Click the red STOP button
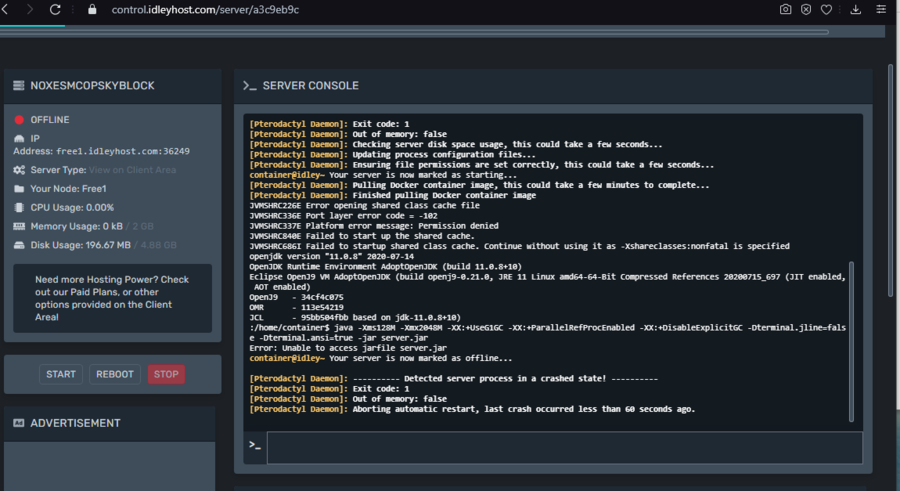The image size is (900, 491). [x=166, y=374]
